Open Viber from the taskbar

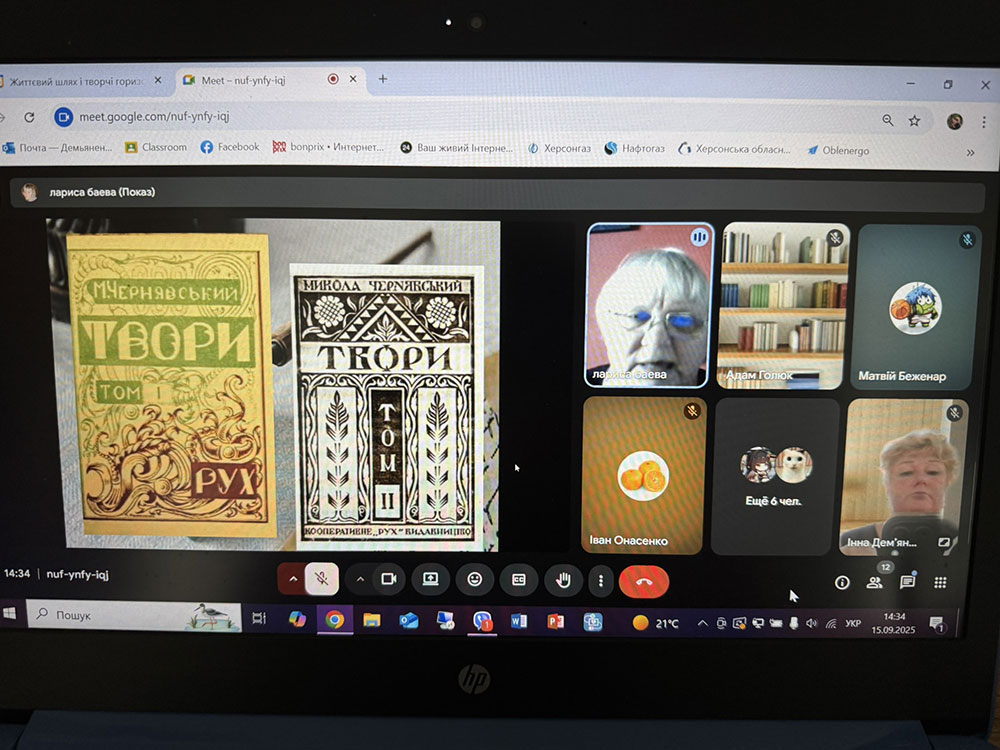[482, 621]
